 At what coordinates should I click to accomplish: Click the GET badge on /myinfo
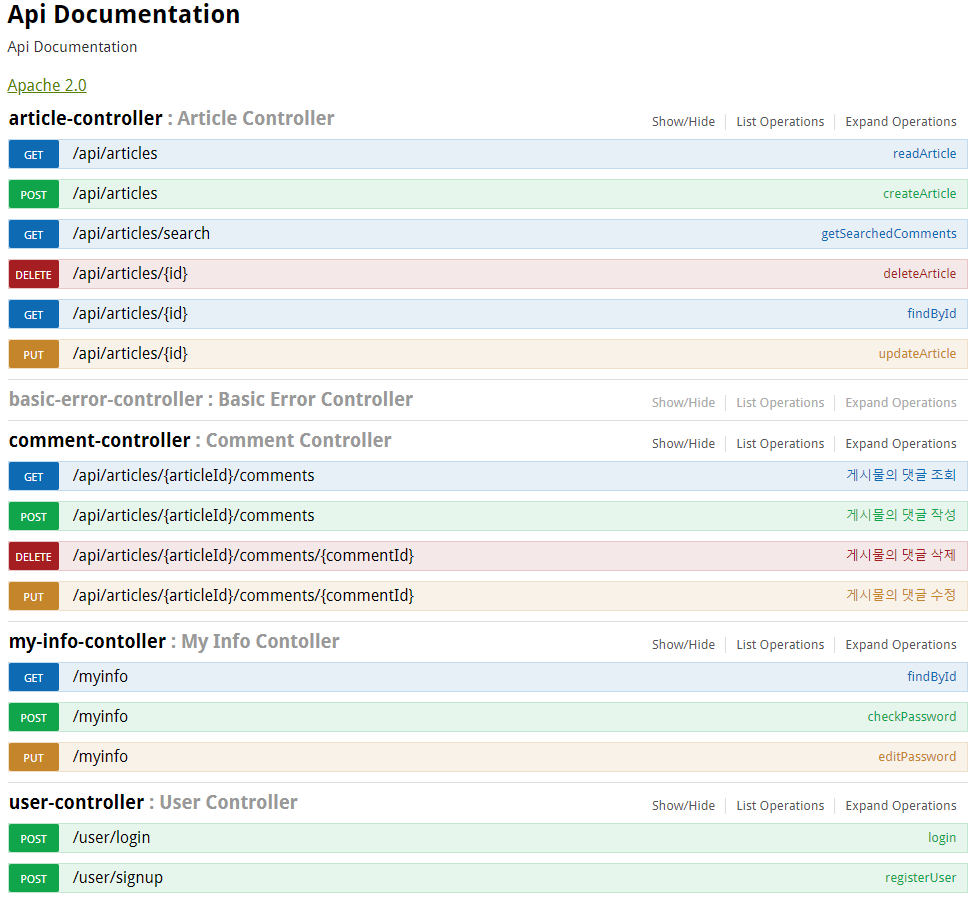pyautogui.click(x=33, y=677)
